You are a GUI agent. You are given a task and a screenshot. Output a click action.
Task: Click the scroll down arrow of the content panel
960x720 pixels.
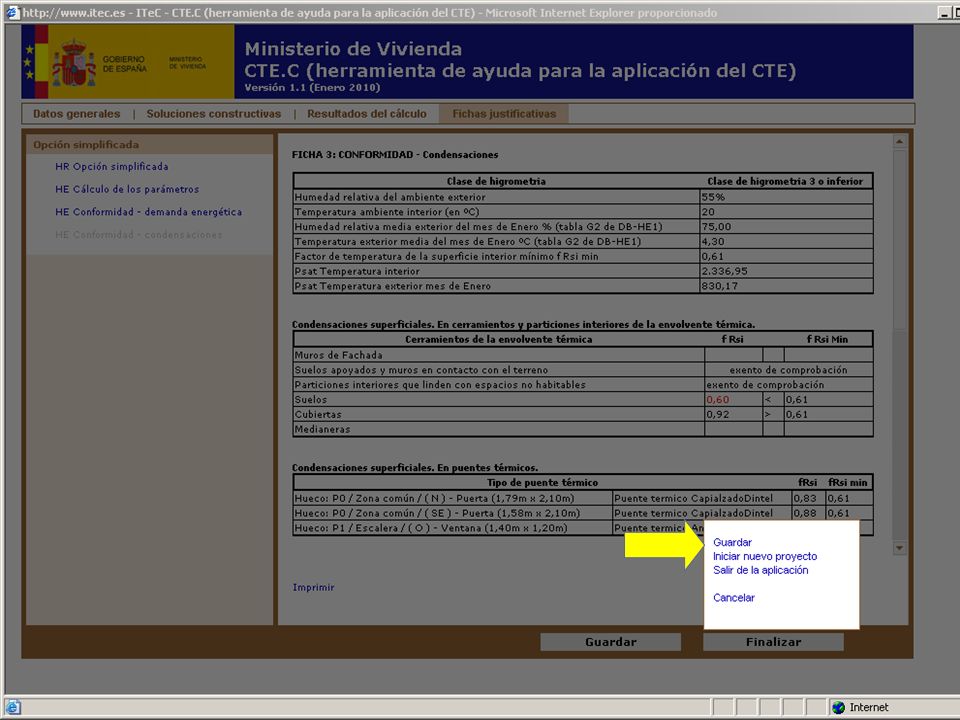tap(899, 548)
